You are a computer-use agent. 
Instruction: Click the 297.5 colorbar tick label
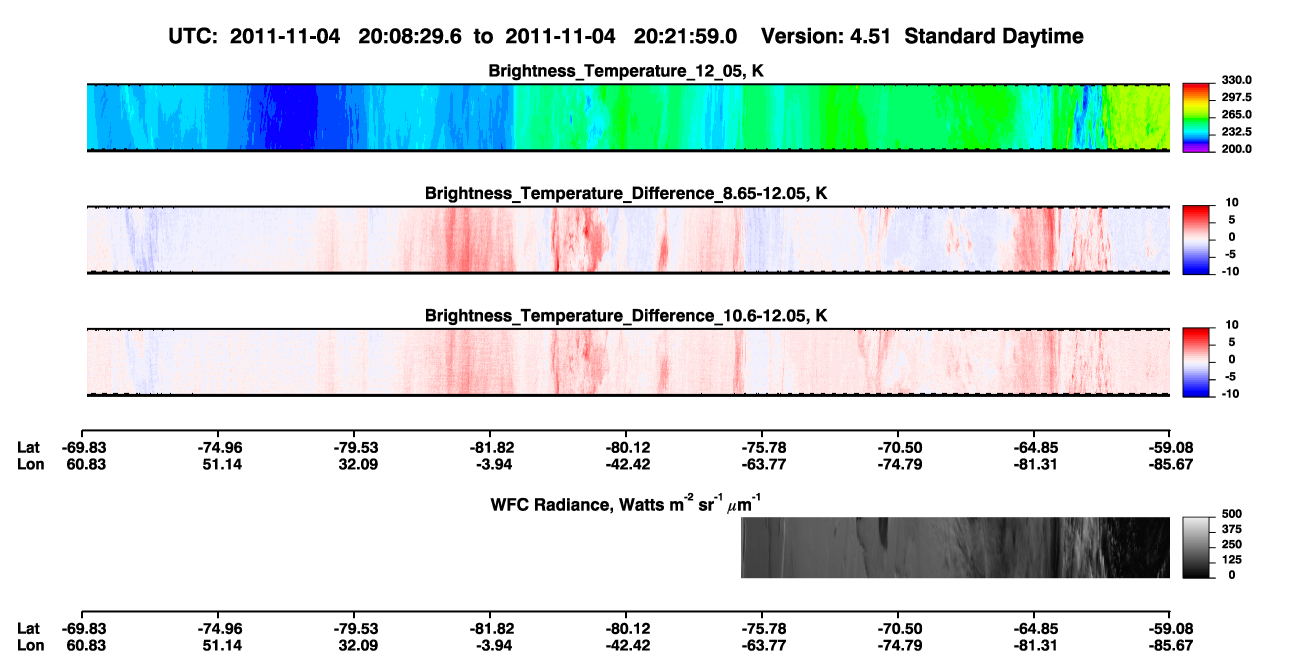1237,97
